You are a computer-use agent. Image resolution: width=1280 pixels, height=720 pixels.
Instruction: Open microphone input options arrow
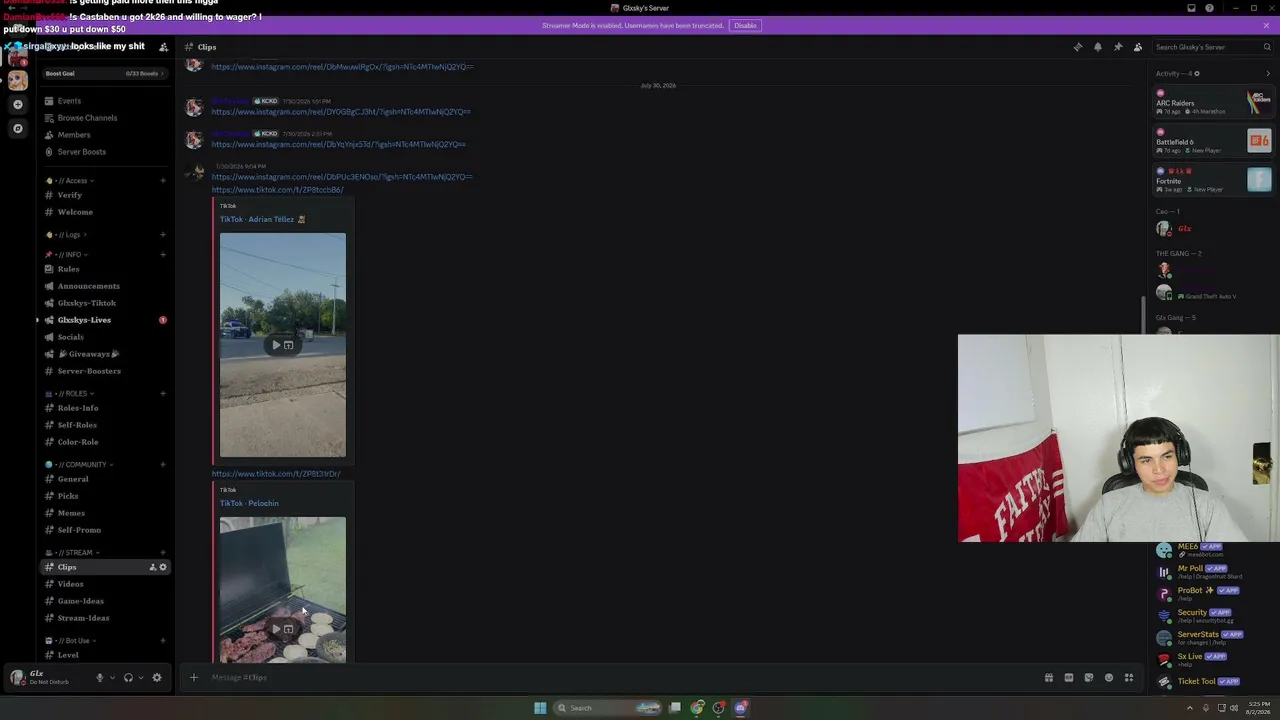click(x=111, y=677)
